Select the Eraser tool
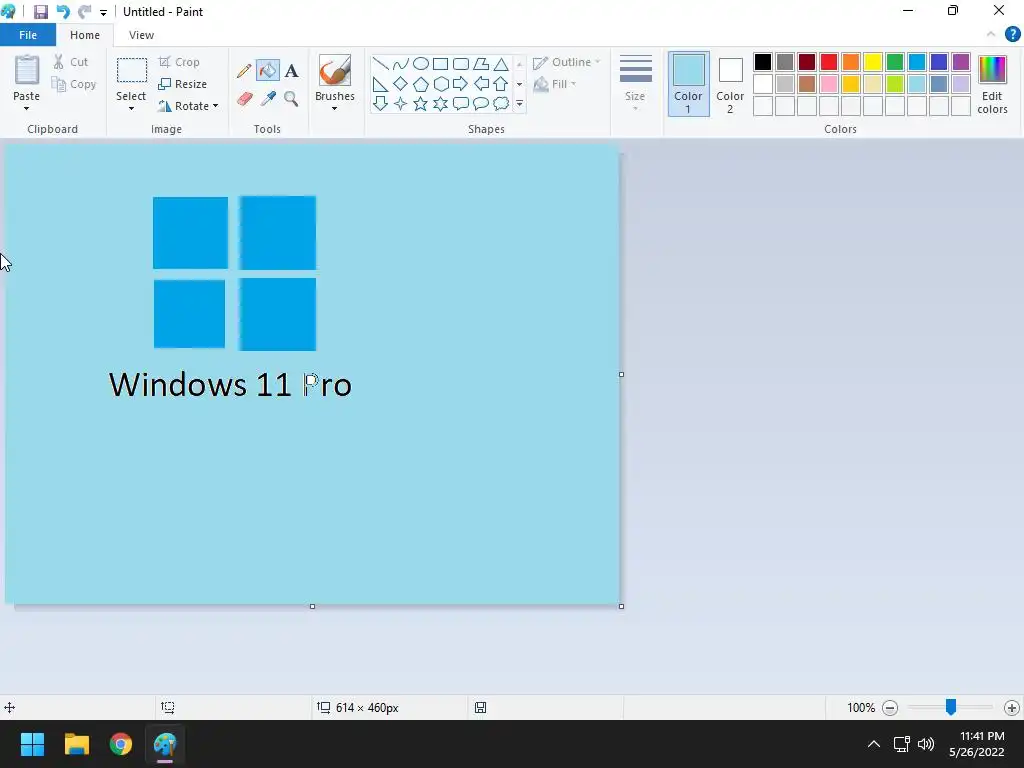 [x=244, y=99]
